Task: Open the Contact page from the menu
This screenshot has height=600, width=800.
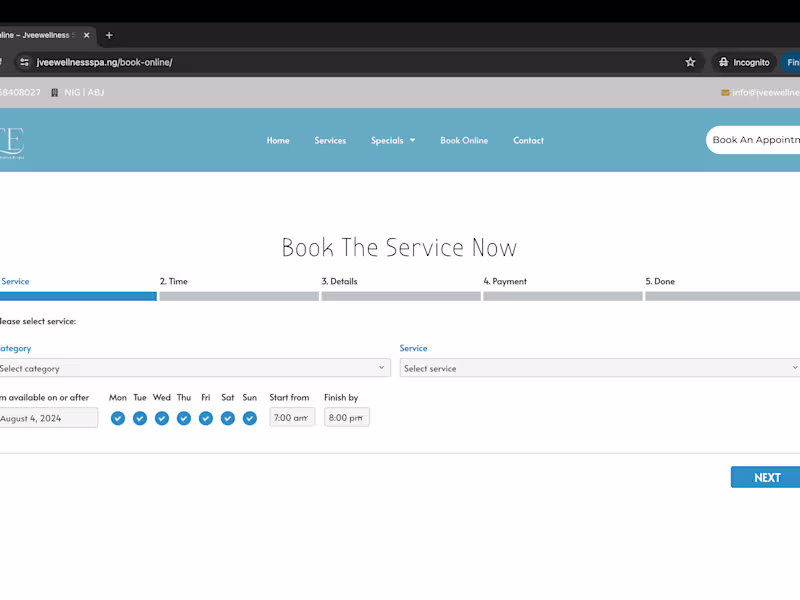Action: 528,140
